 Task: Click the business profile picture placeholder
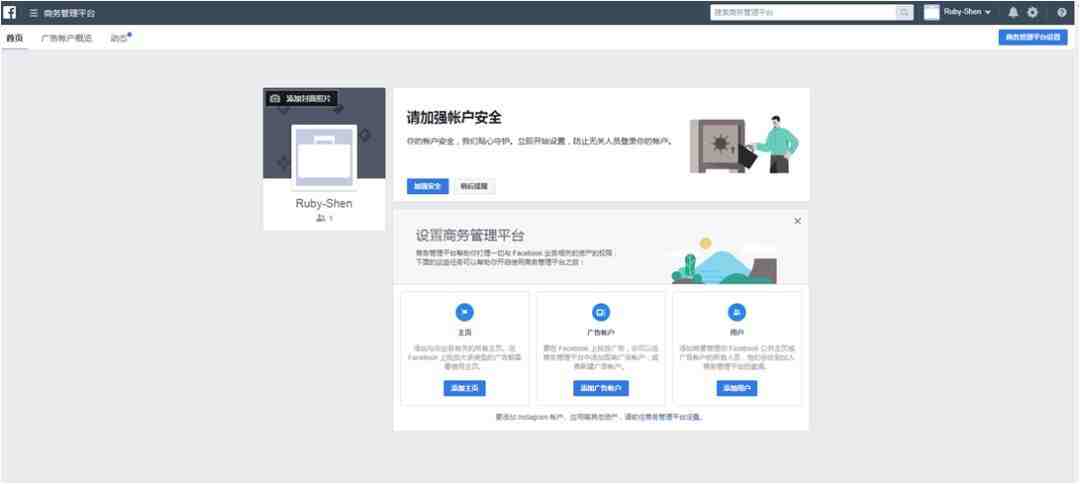324,157
